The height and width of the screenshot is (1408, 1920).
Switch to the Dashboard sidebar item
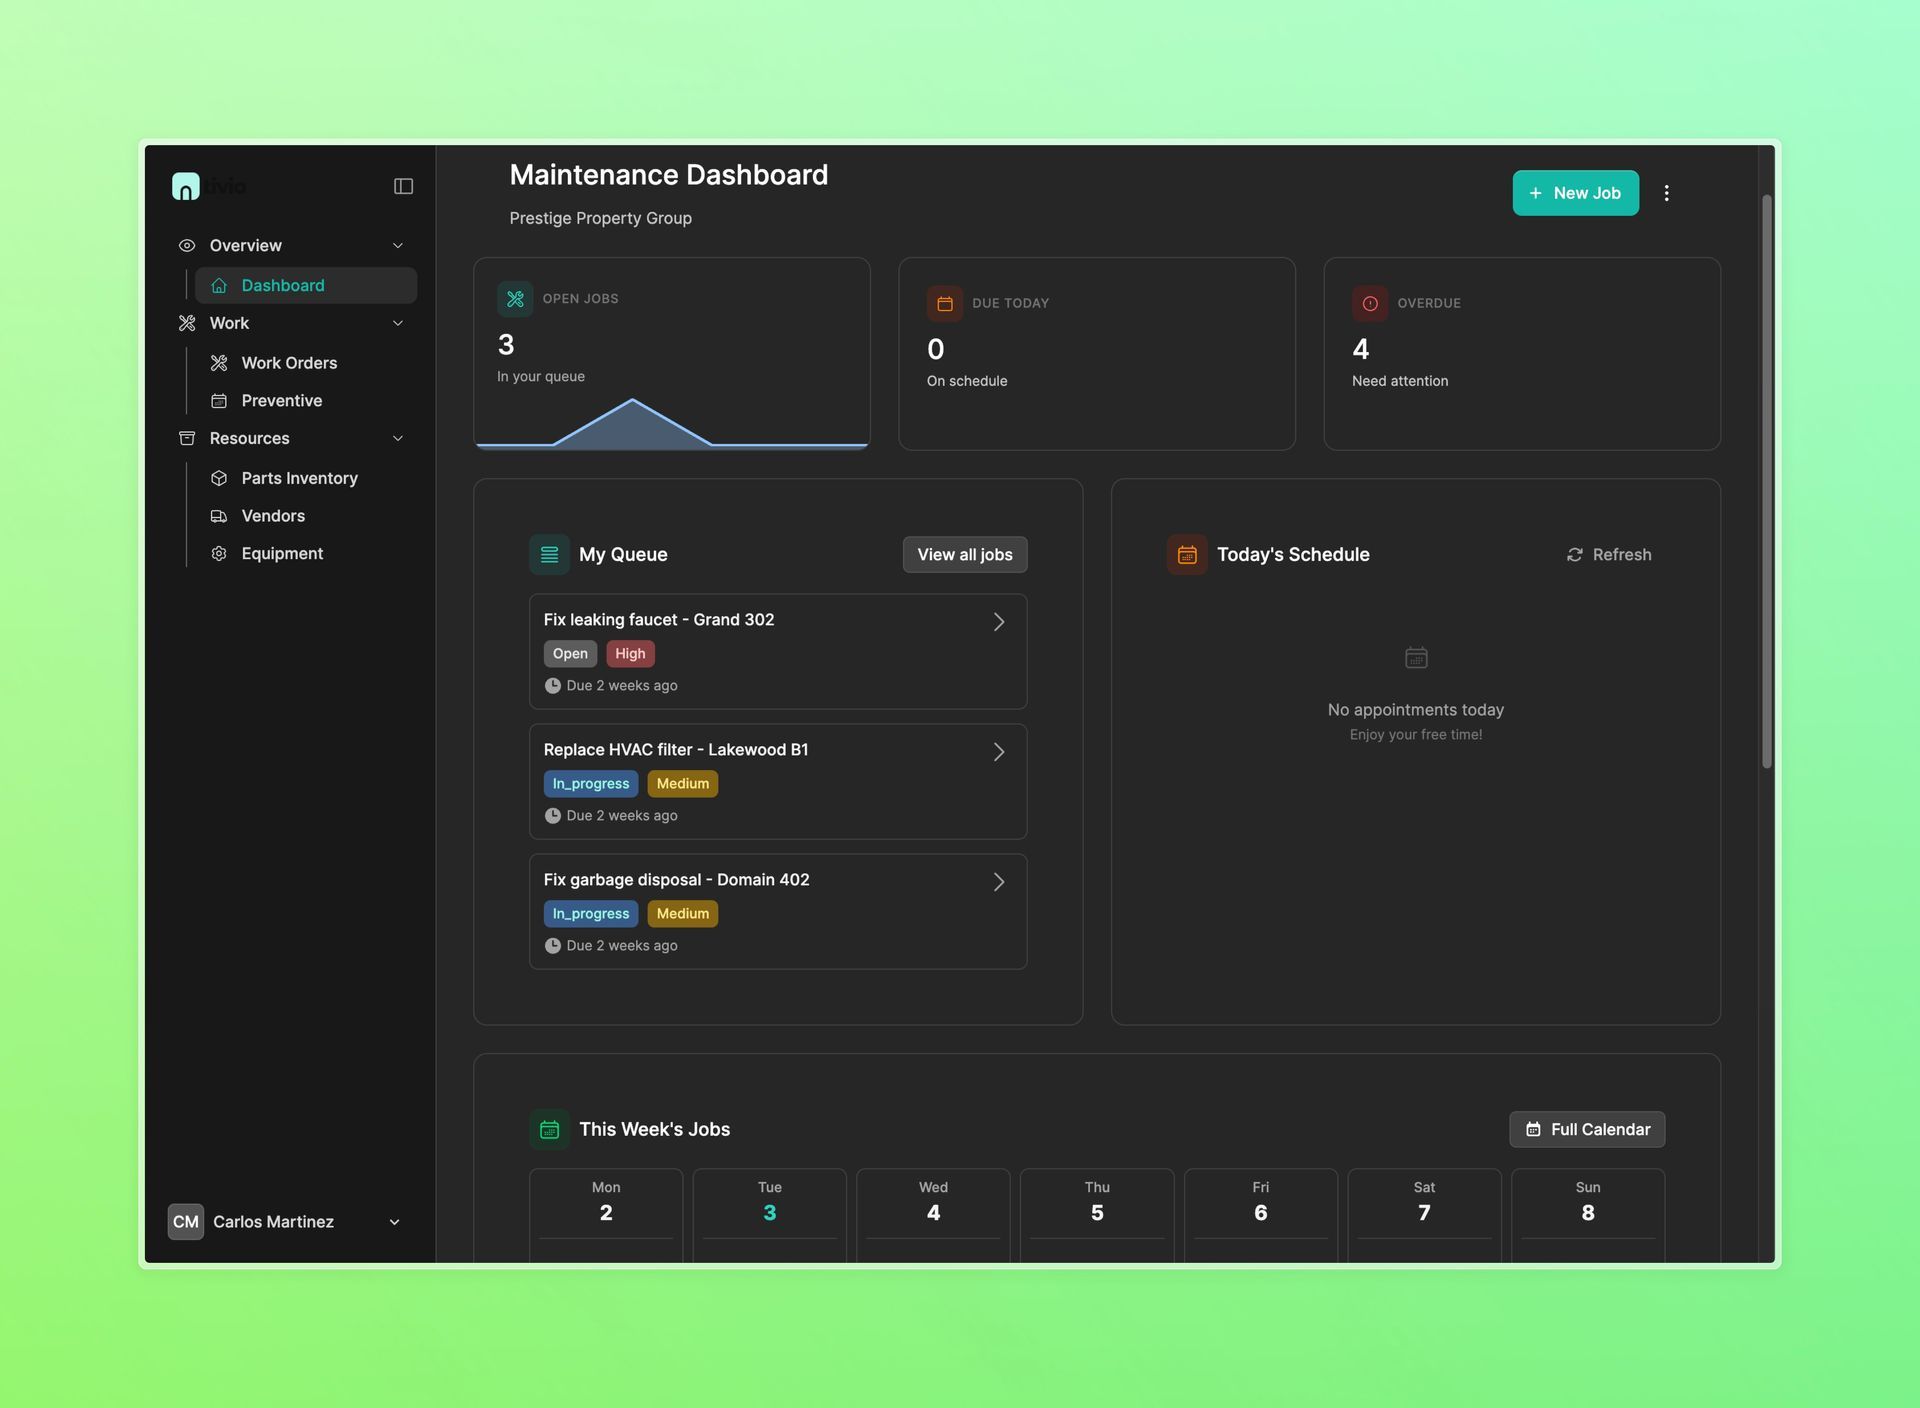coord(283,285)
